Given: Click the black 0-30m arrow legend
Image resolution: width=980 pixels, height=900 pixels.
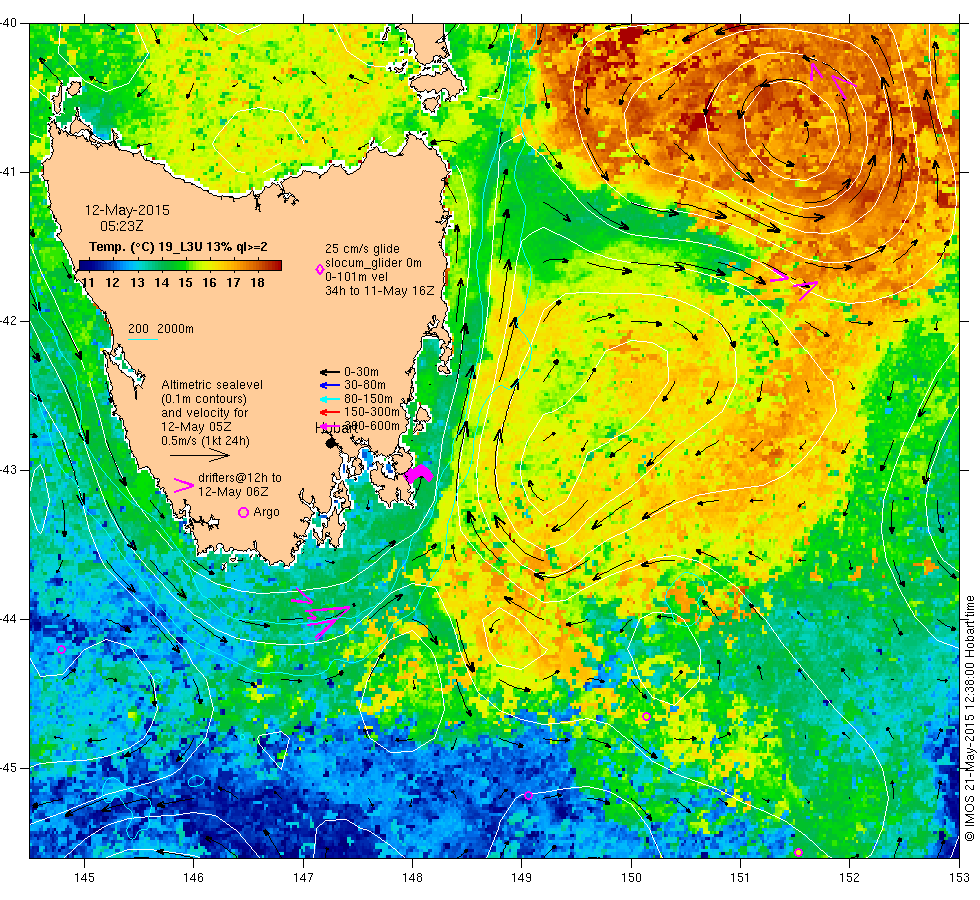Looking at the screenshot, I should (x=329, y=372).
